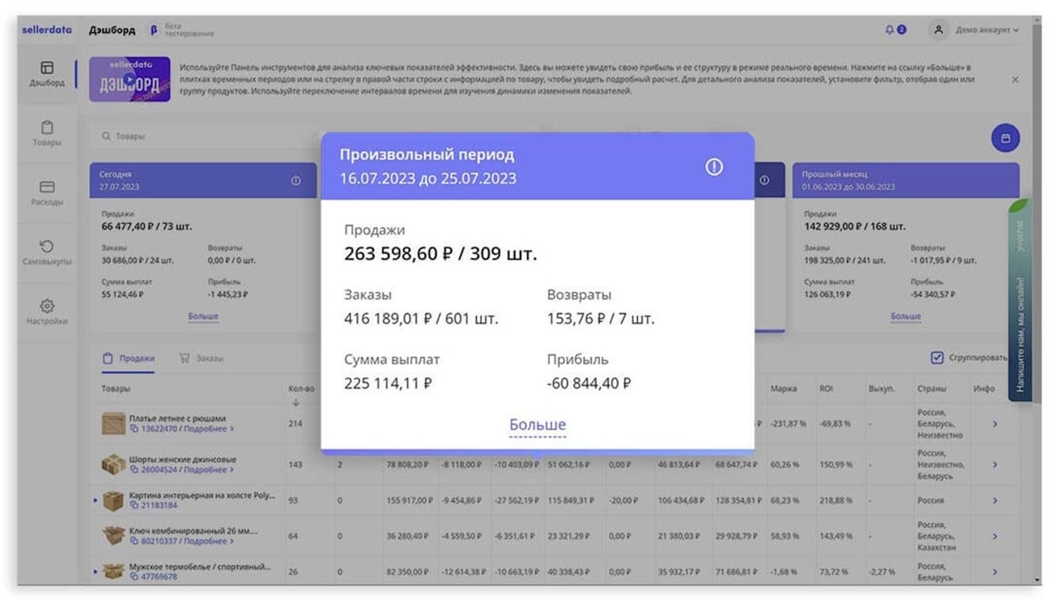Open Самовыкупы sidebar item

pyautogui.click(x=46, y=252)
